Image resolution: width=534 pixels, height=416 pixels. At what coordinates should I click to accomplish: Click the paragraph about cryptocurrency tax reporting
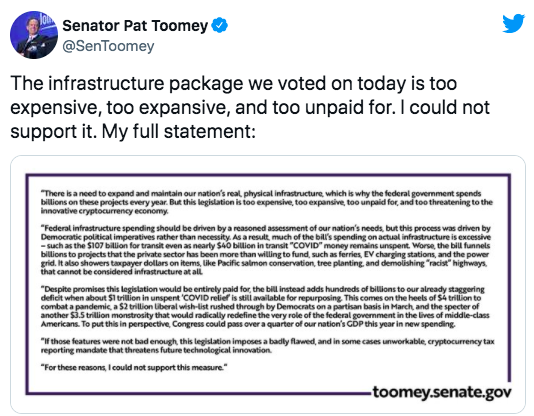[x=267, y=346]
